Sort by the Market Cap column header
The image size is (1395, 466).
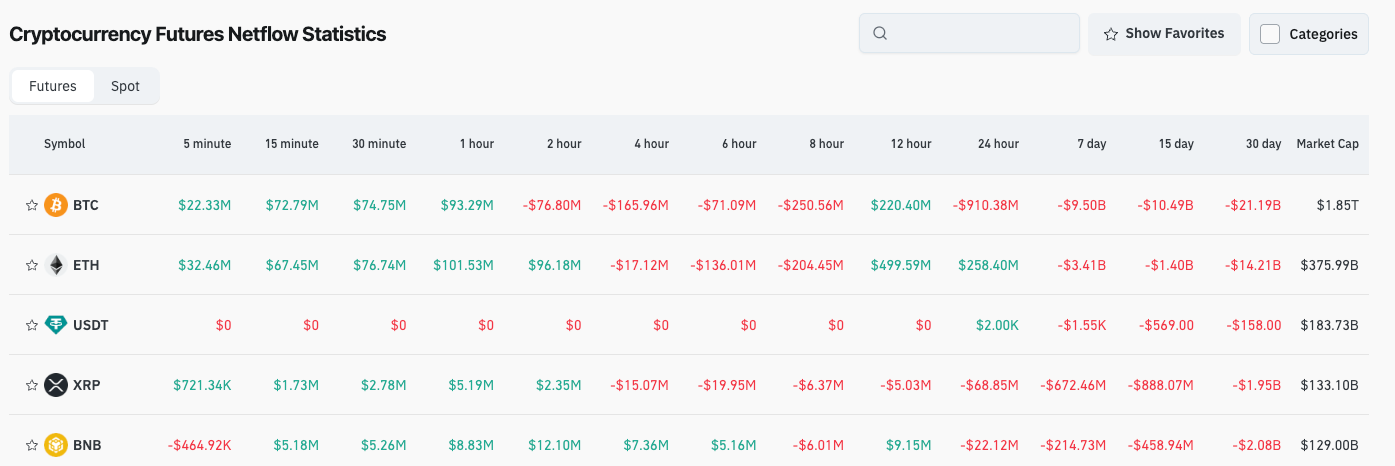[1327, 144]
